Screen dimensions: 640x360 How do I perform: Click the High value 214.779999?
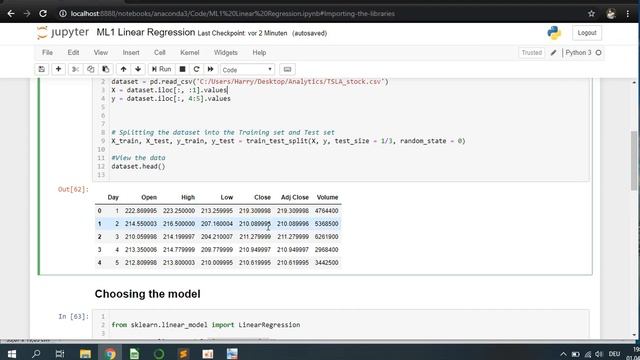click(179, 249)
